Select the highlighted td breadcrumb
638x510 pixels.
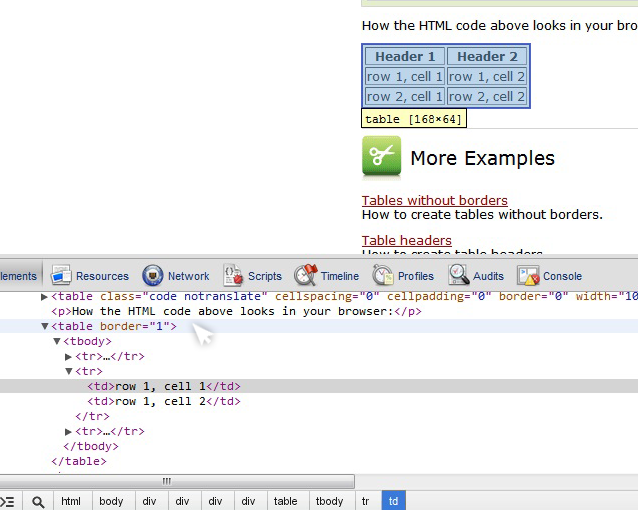[x=393, y=501]
